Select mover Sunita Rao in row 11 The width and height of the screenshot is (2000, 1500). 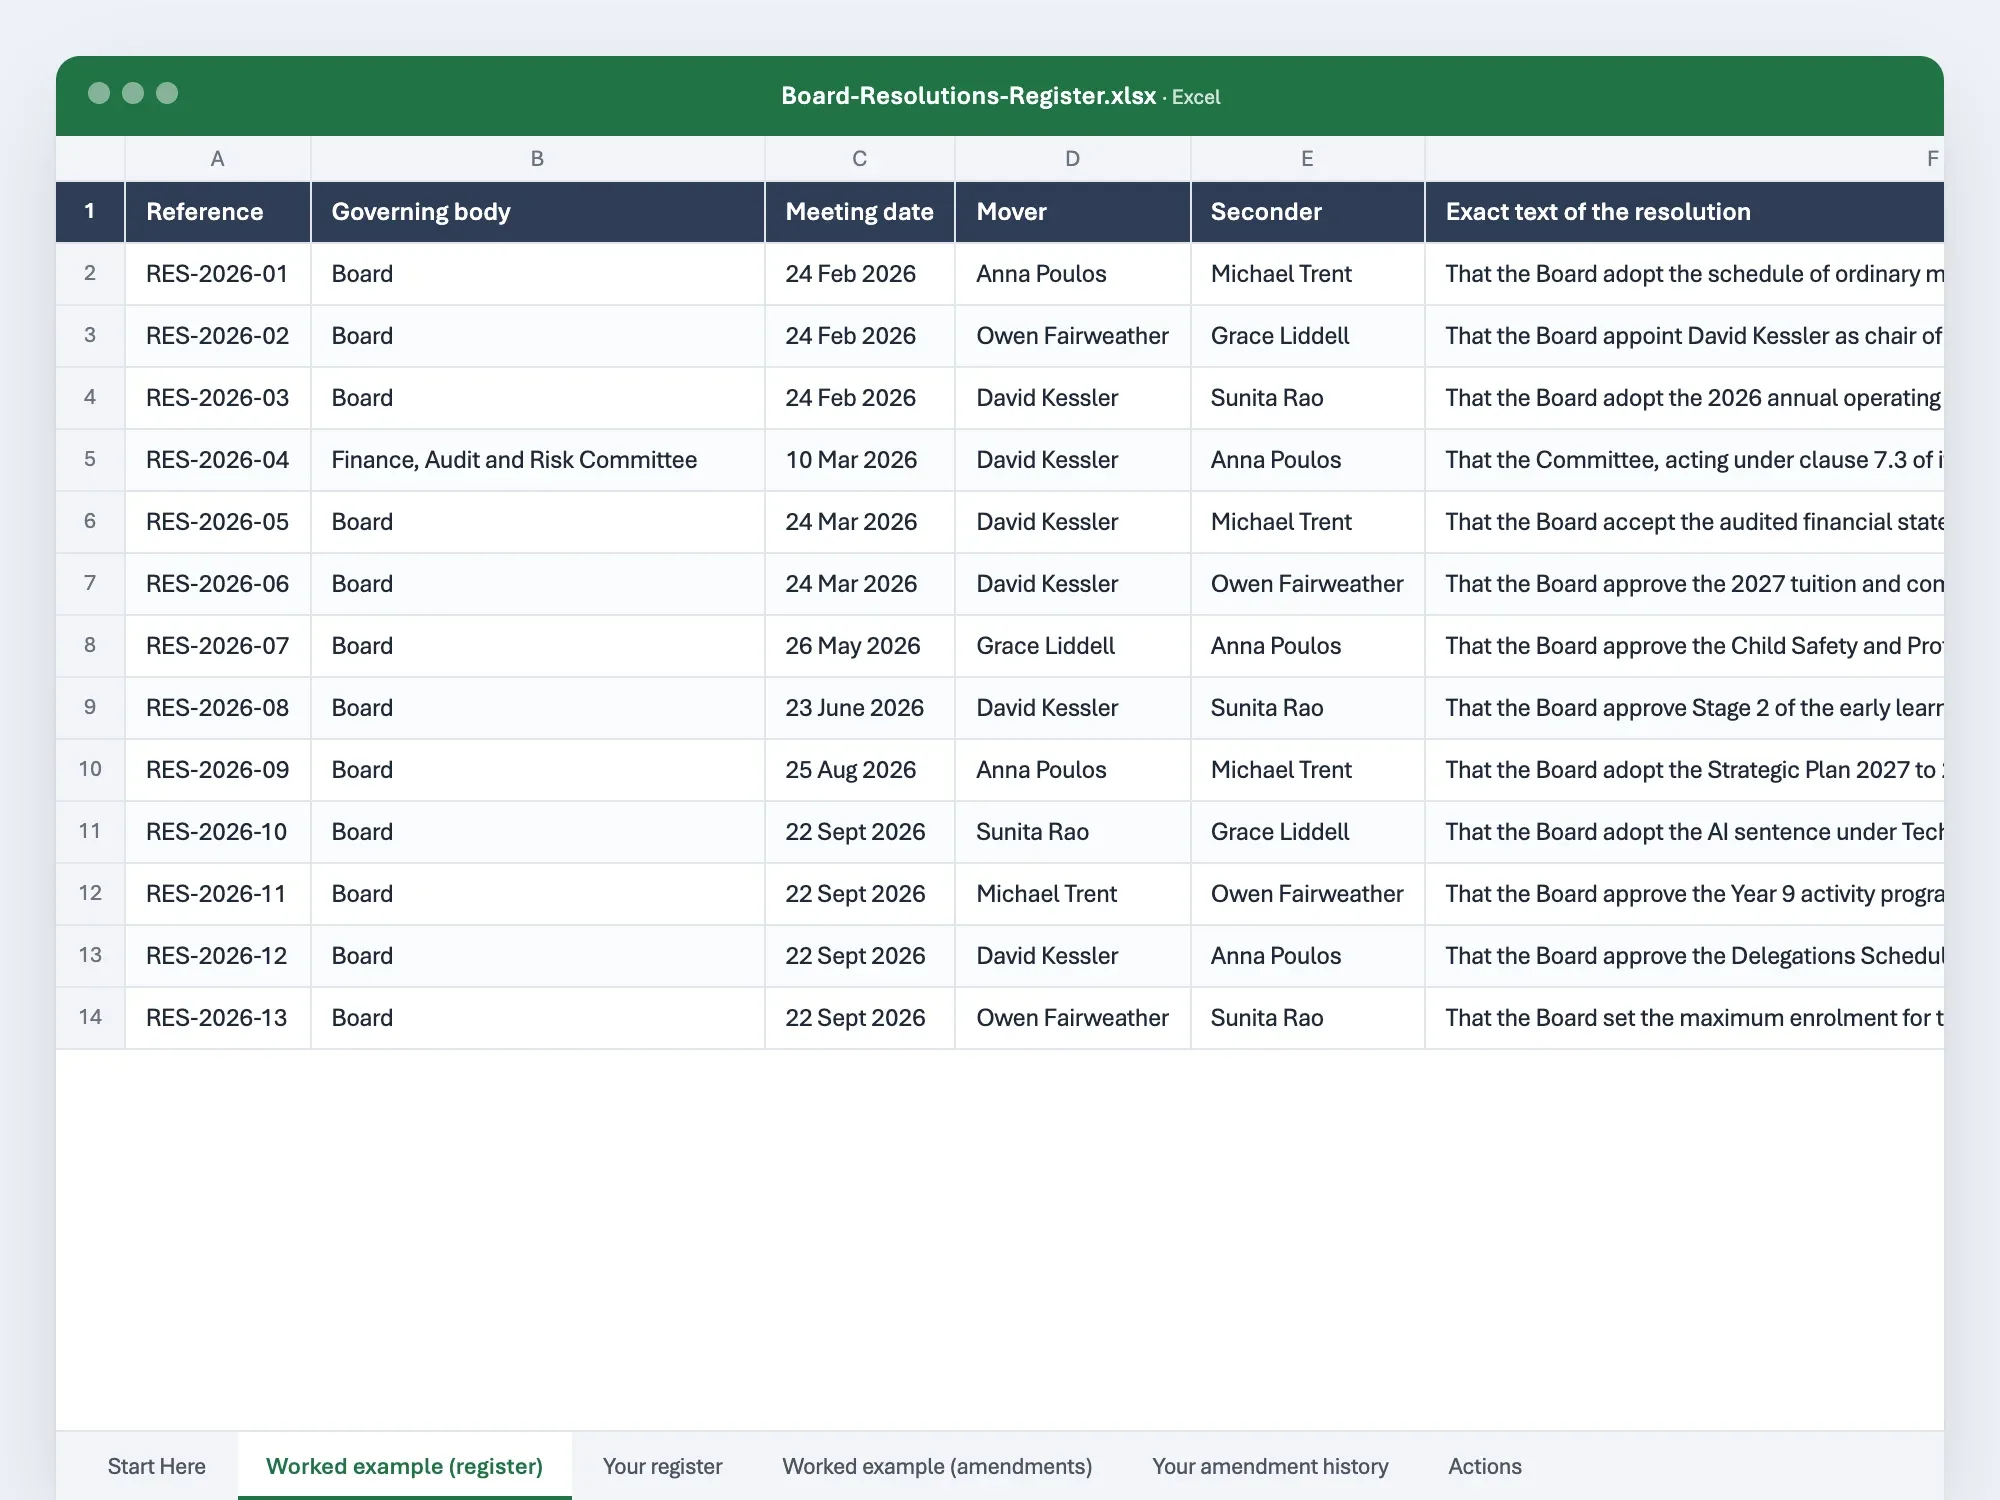point(1073,831)
